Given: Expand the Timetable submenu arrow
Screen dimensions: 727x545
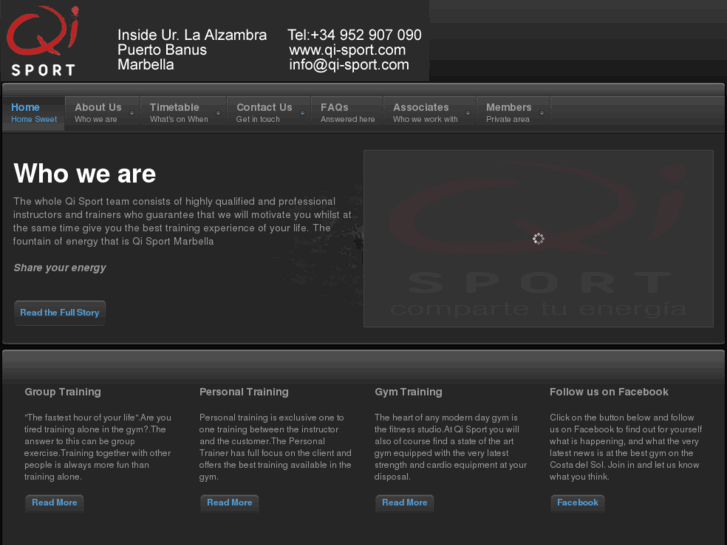Looking at the screenshot, I should coord(218,113).
